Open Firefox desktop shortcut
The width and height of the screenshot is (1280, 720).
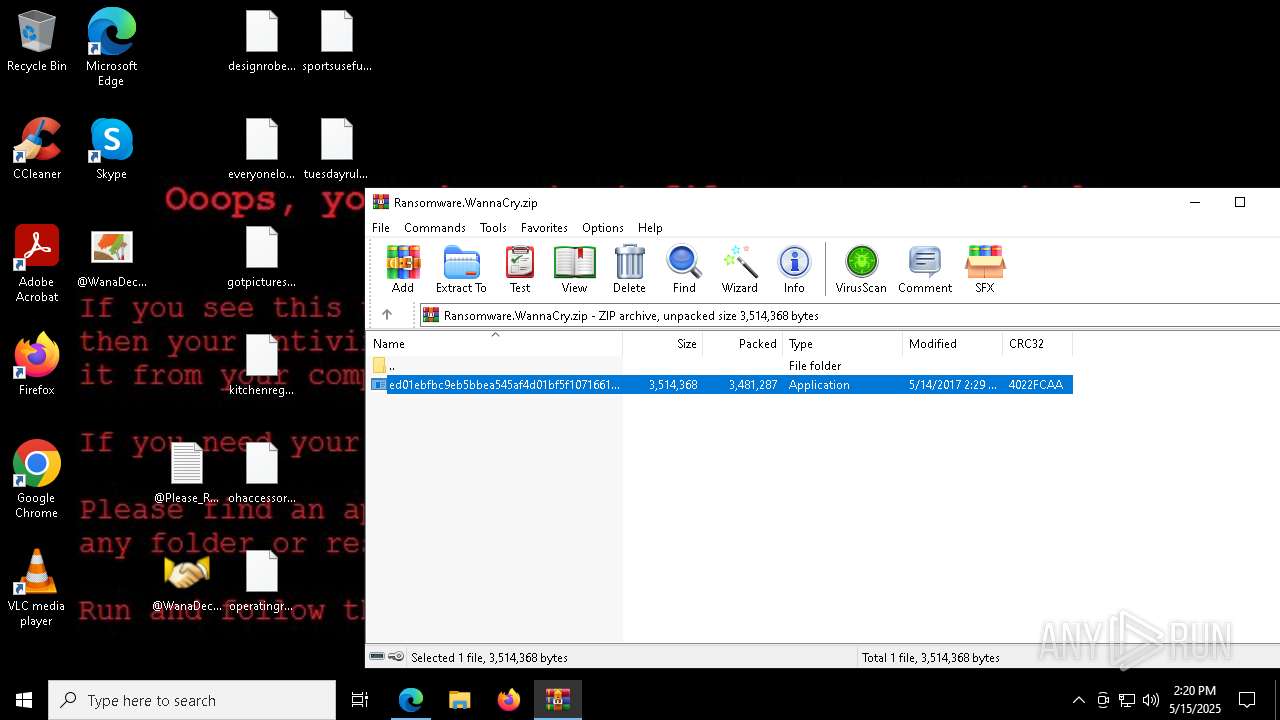tap(37, 364)
